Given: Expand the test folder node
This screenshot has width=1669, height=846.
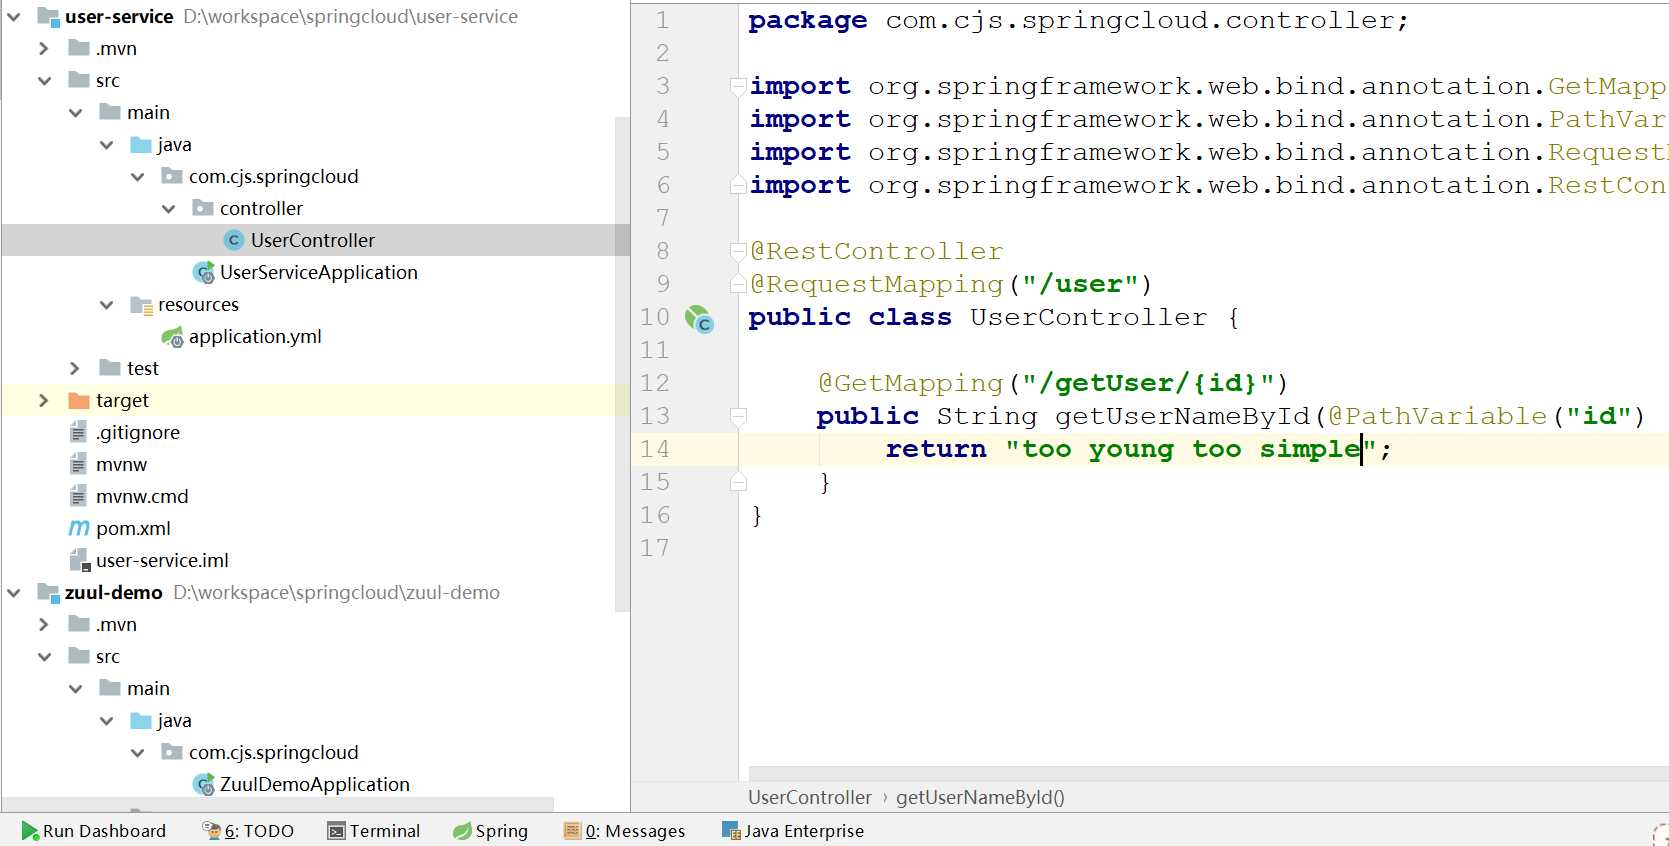Looking at the screenshot, I should 74,368.
